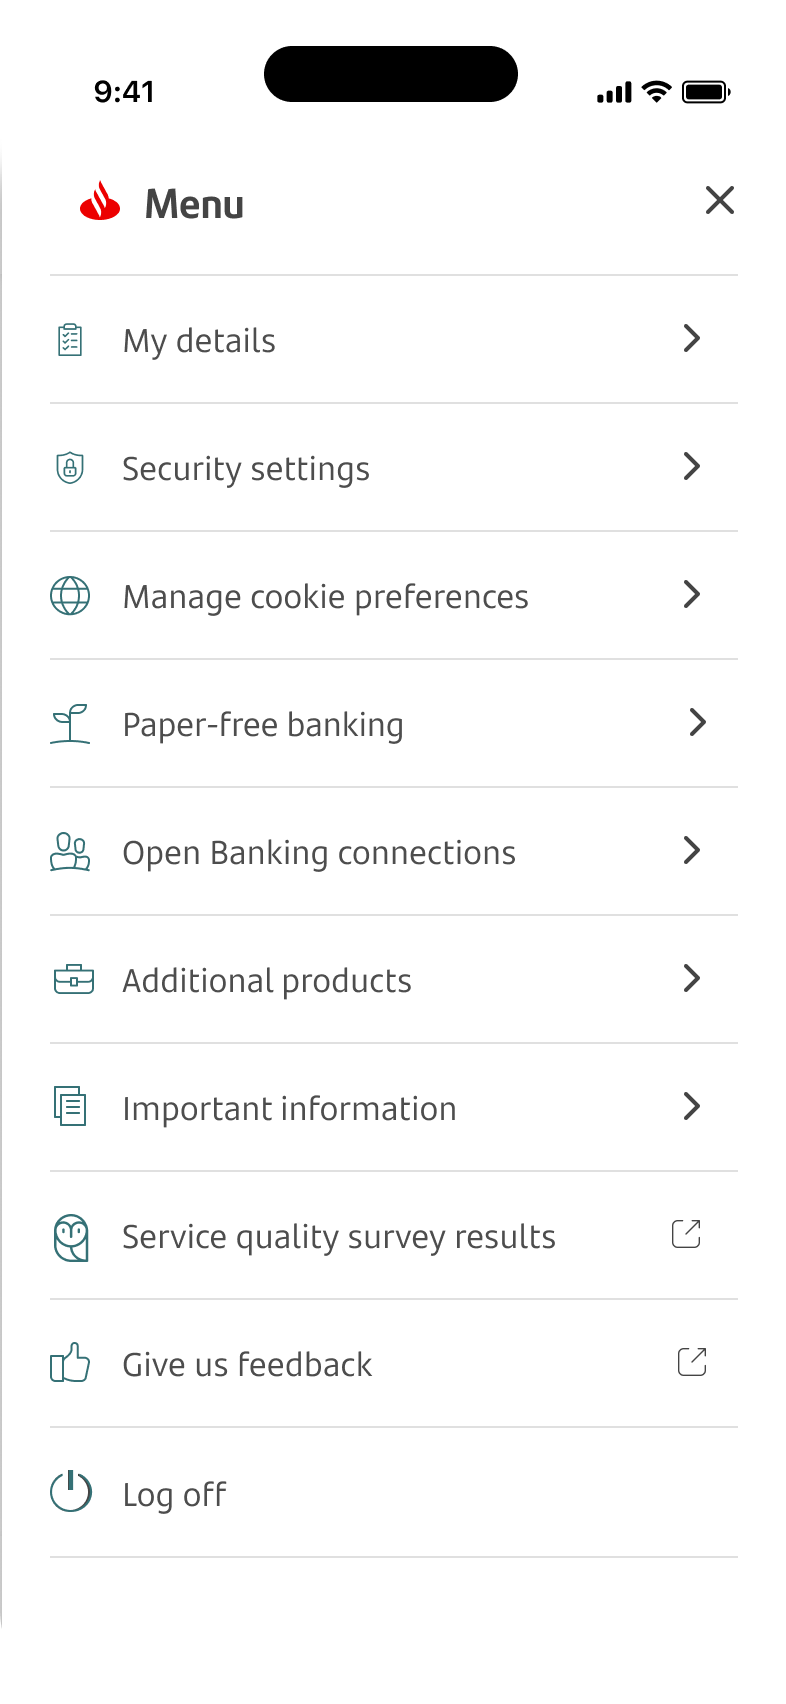
Task: Click external link icon for Give us feedback
Action: coord(692,1361)
